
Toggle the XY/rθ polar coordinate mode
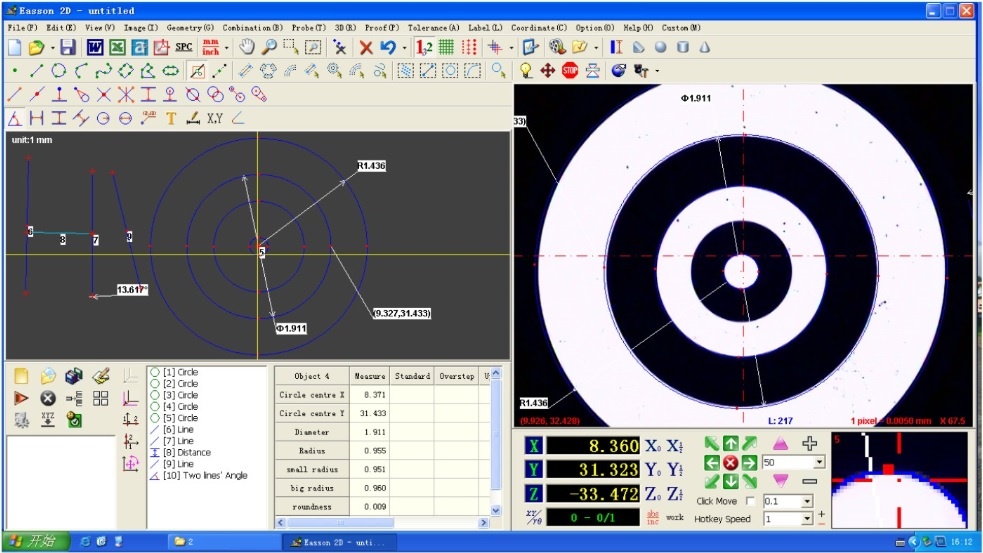(x=534, y=518)
